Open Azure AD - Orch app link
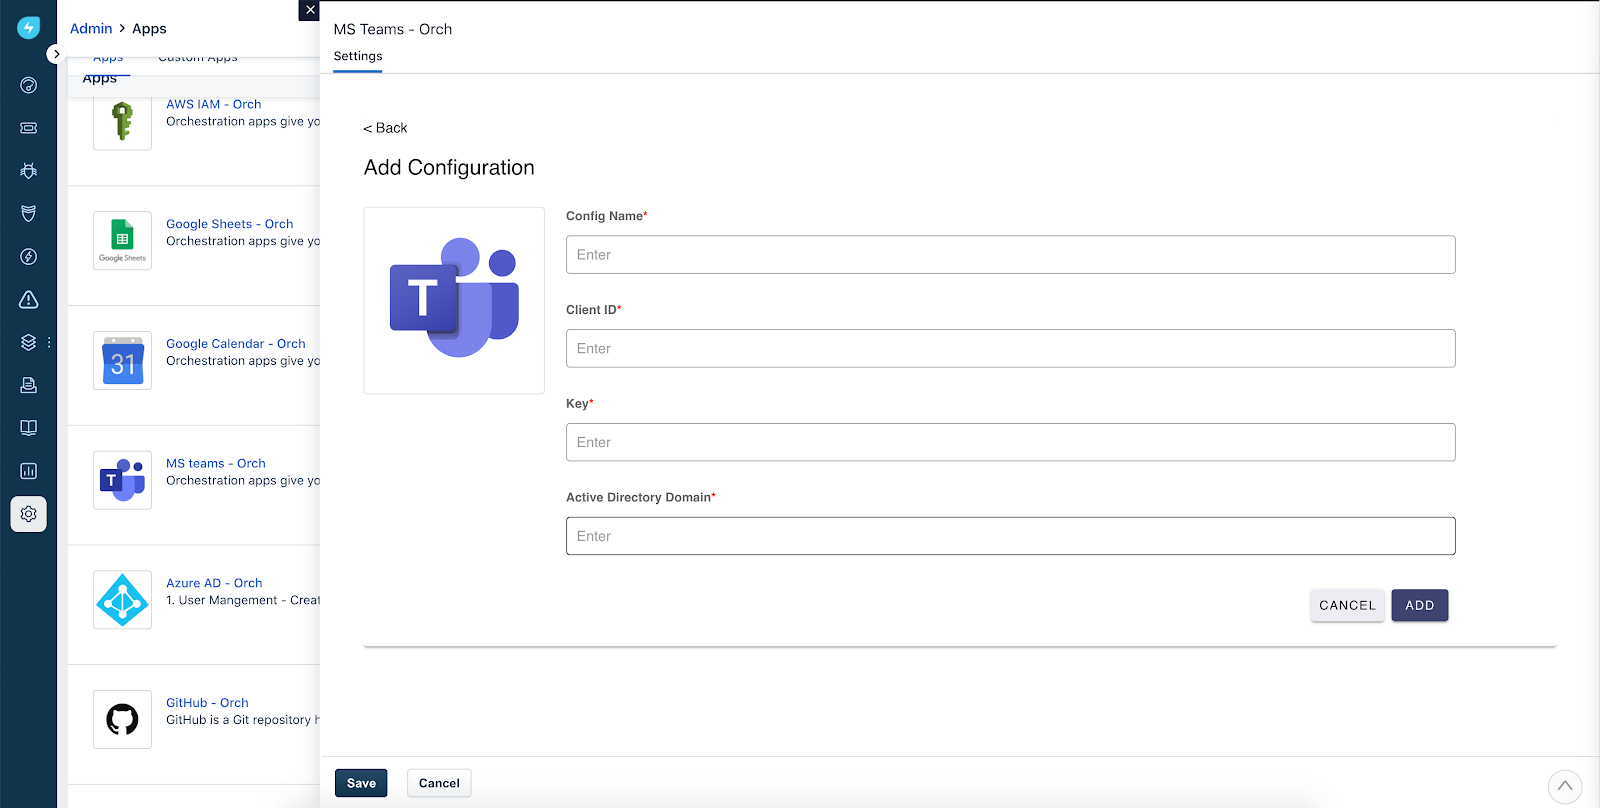 click(x=214, y=583)
